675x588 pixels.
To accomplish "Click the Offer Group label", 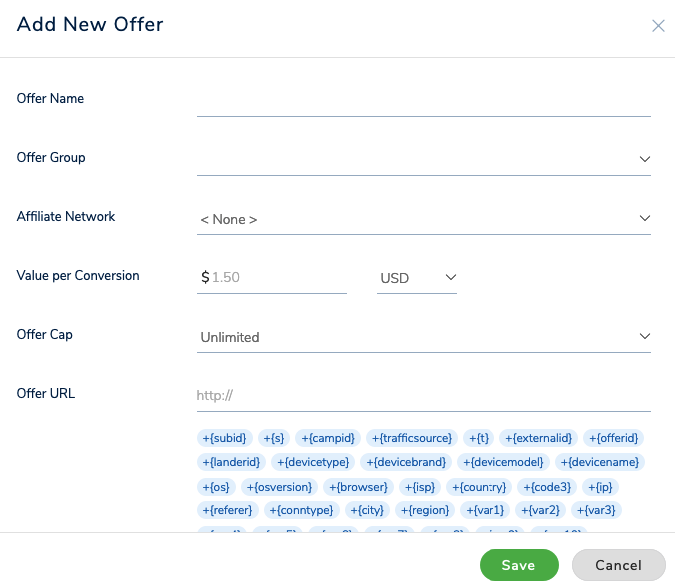I will (x=51, y=158).
